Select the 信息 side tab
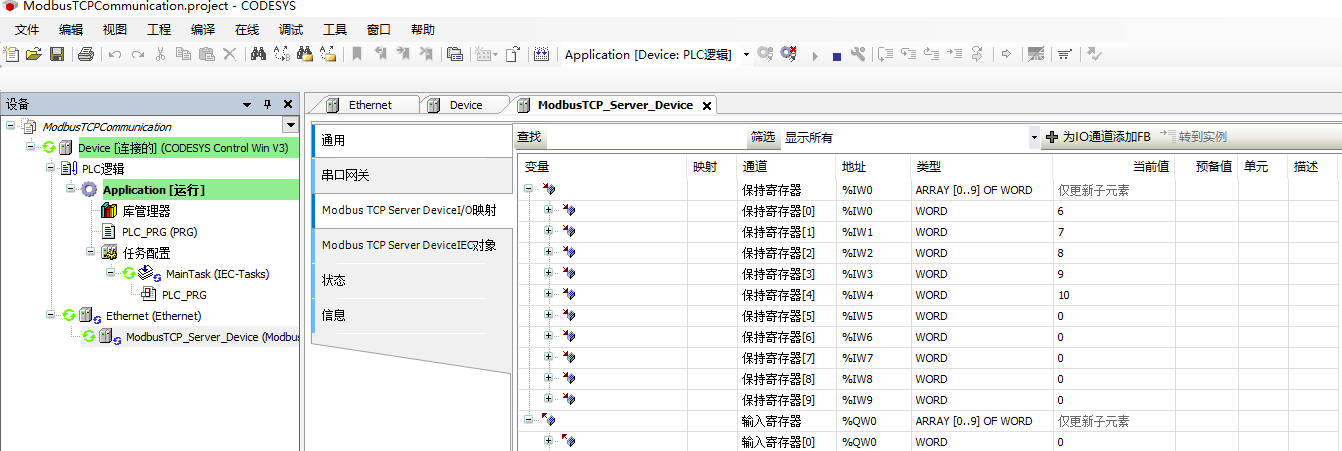 coord(412,315)
